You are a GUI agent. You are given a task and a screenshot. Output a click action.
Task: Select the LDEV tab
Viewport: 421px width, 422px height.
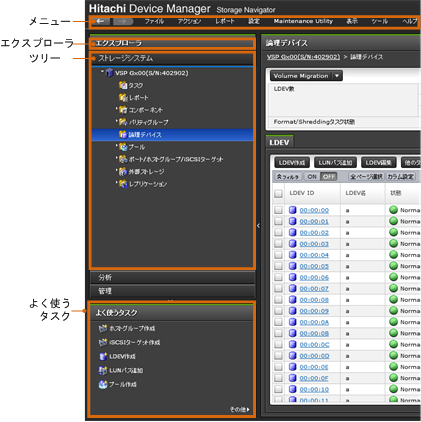click(279, 142)
